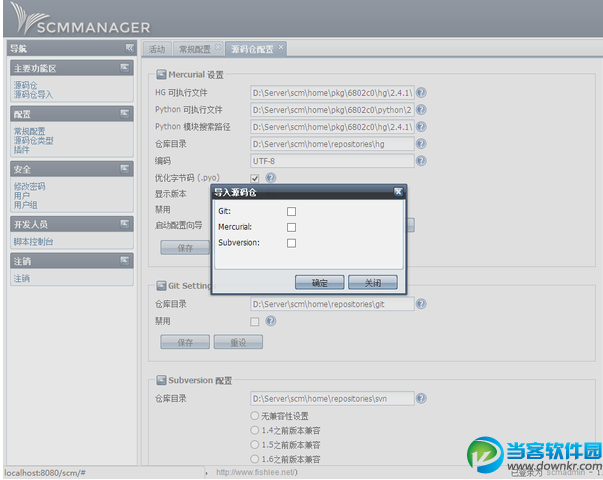The height and width of the screenshot is (480, 603).
Task: Collapse the 主要功能区 section
Action: coord(125,68)
